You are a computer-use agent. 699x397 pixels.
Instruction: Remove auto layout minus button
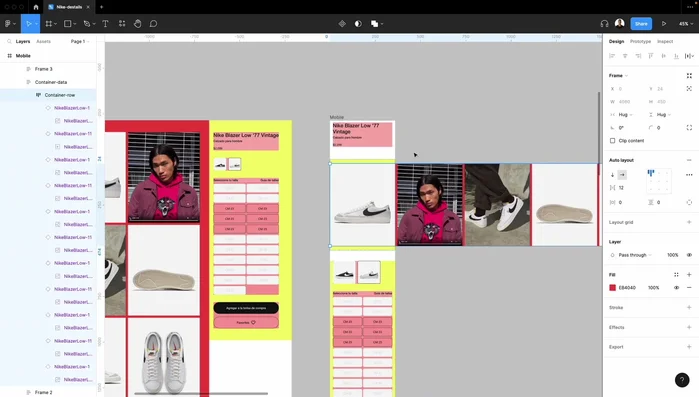pyautogui.click(x=689, y=160)
